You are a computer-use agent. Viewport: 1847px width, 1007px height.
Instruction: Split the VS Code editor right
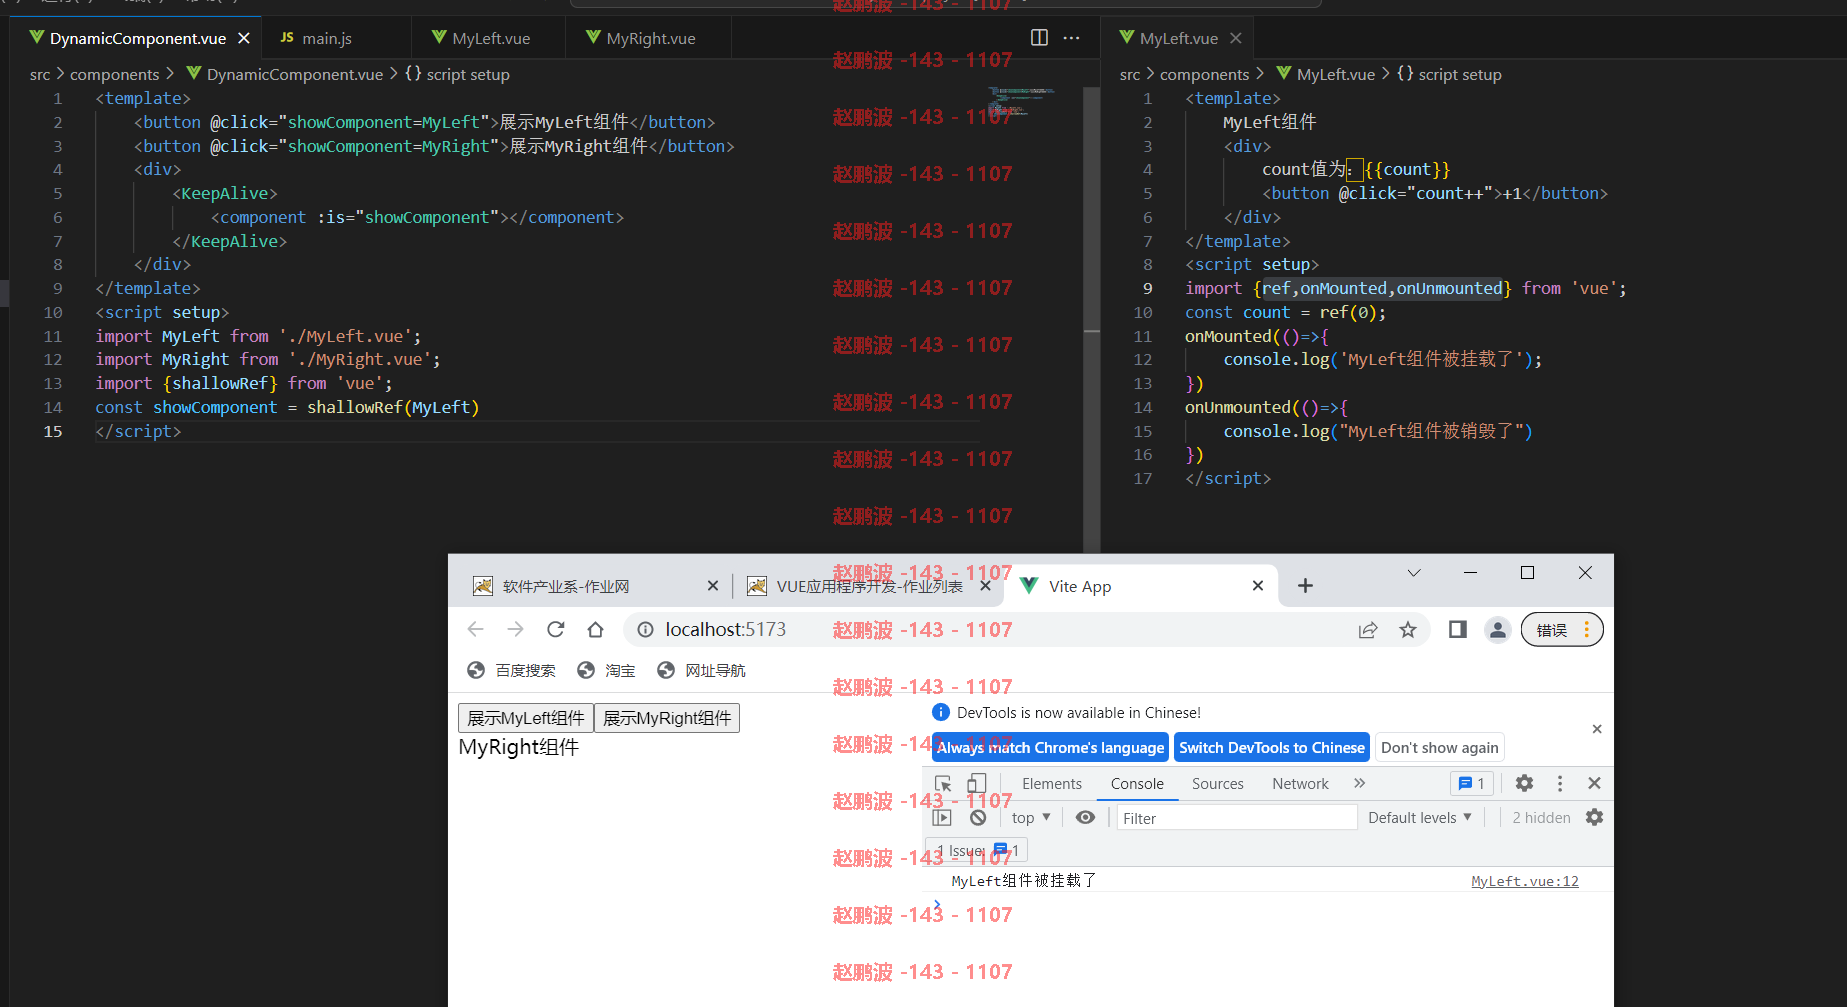(1039, 38)
